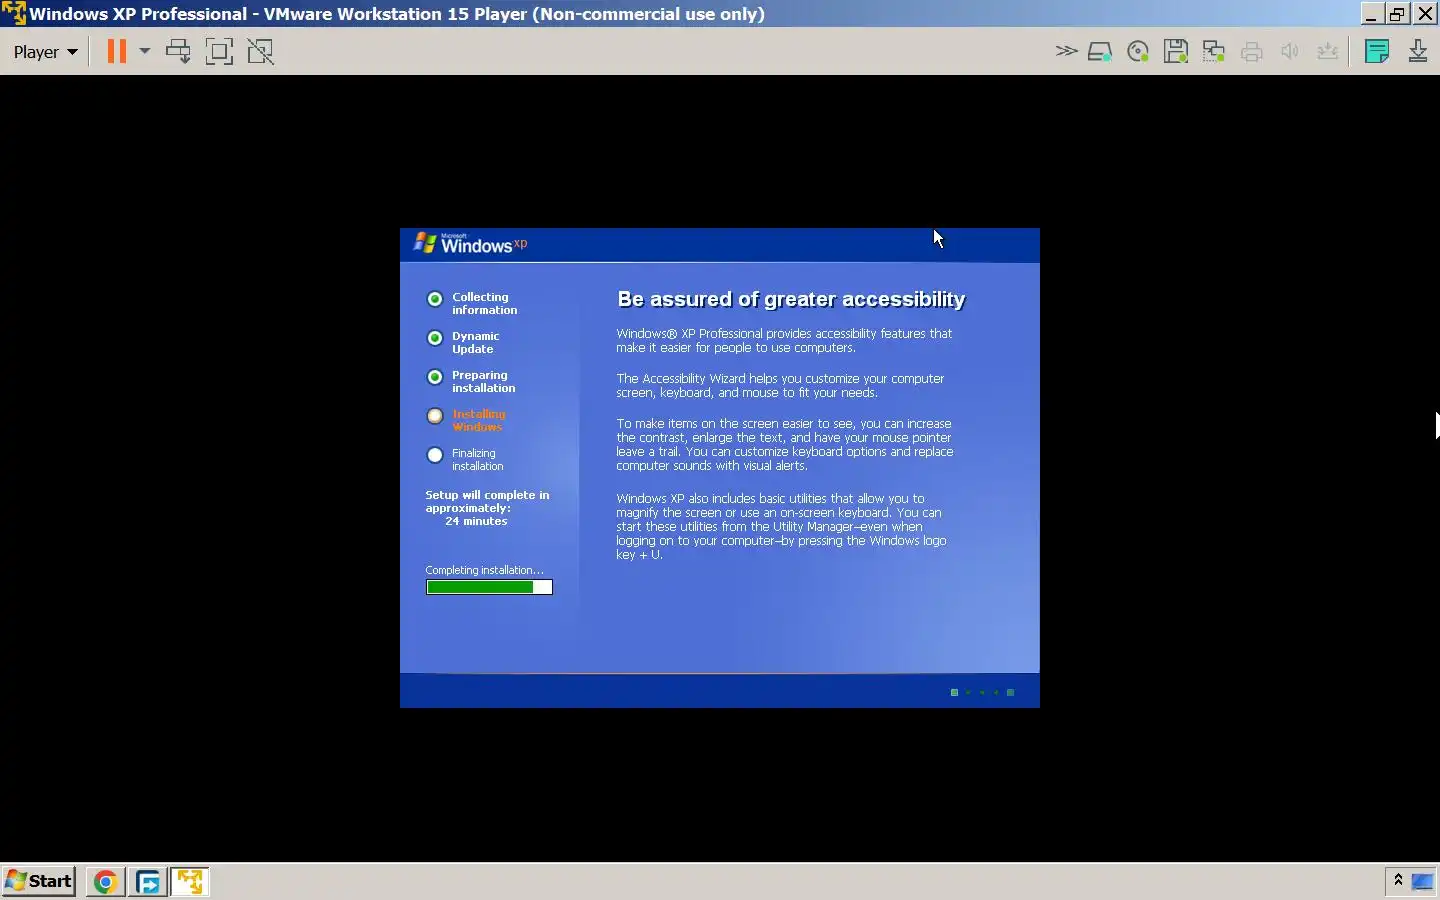Image resolution: width=1440 pixels, height=900 pixels.
Task: Toggle Unity mode icon
Action: point(260,51)
